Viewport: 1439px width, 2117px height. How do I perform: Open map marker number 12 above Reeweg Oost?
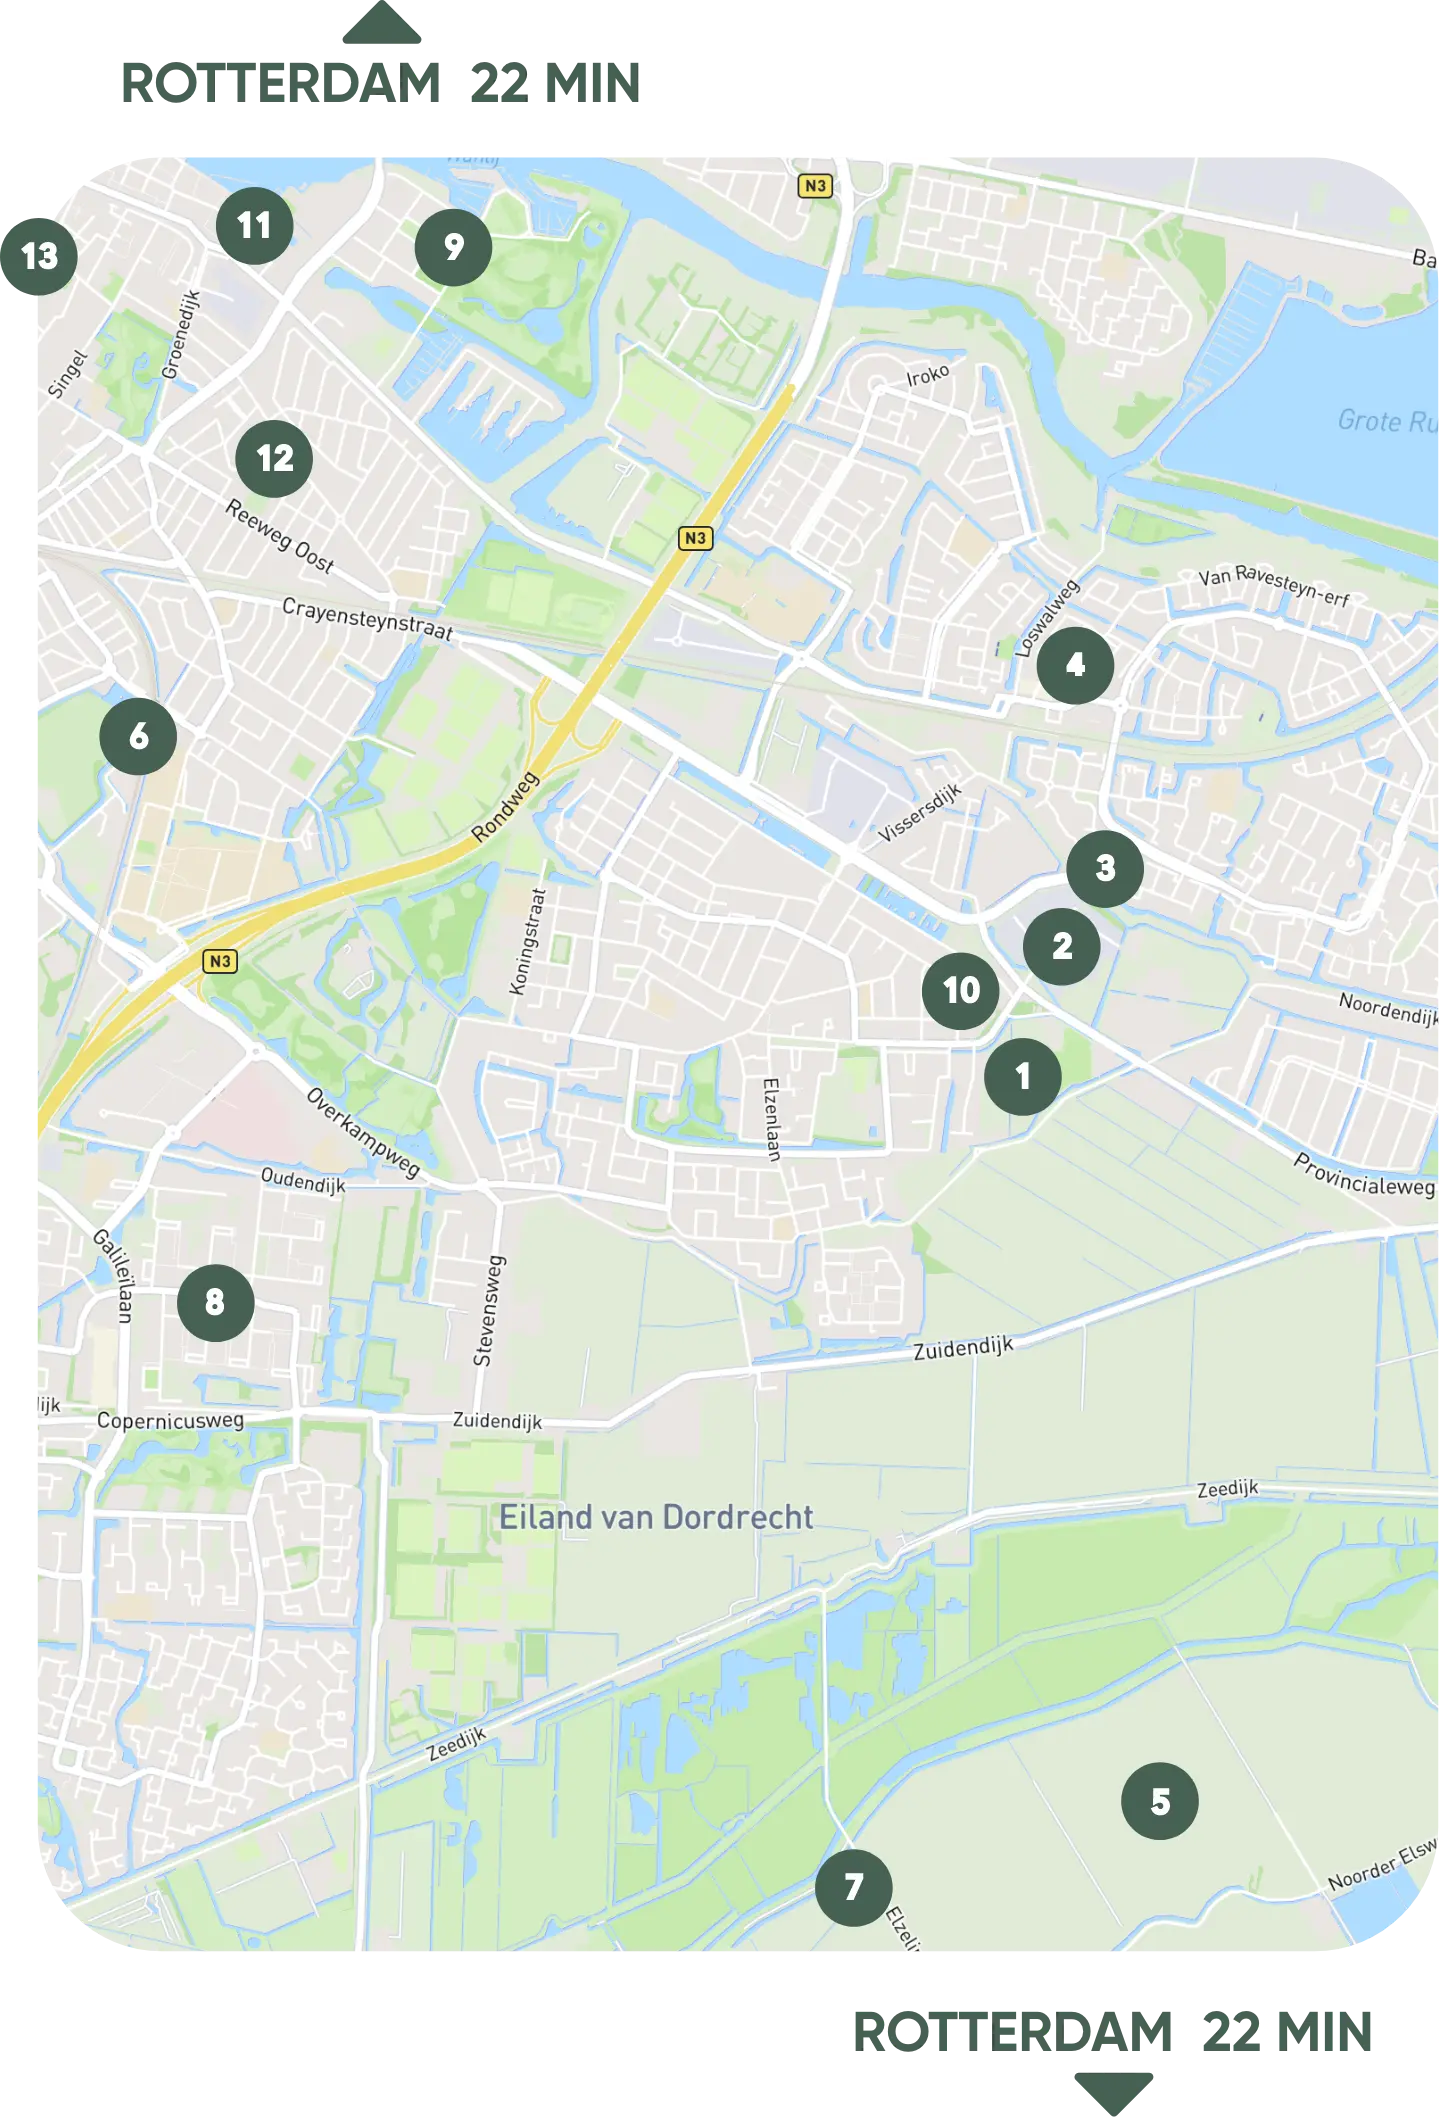pos(274,459)
